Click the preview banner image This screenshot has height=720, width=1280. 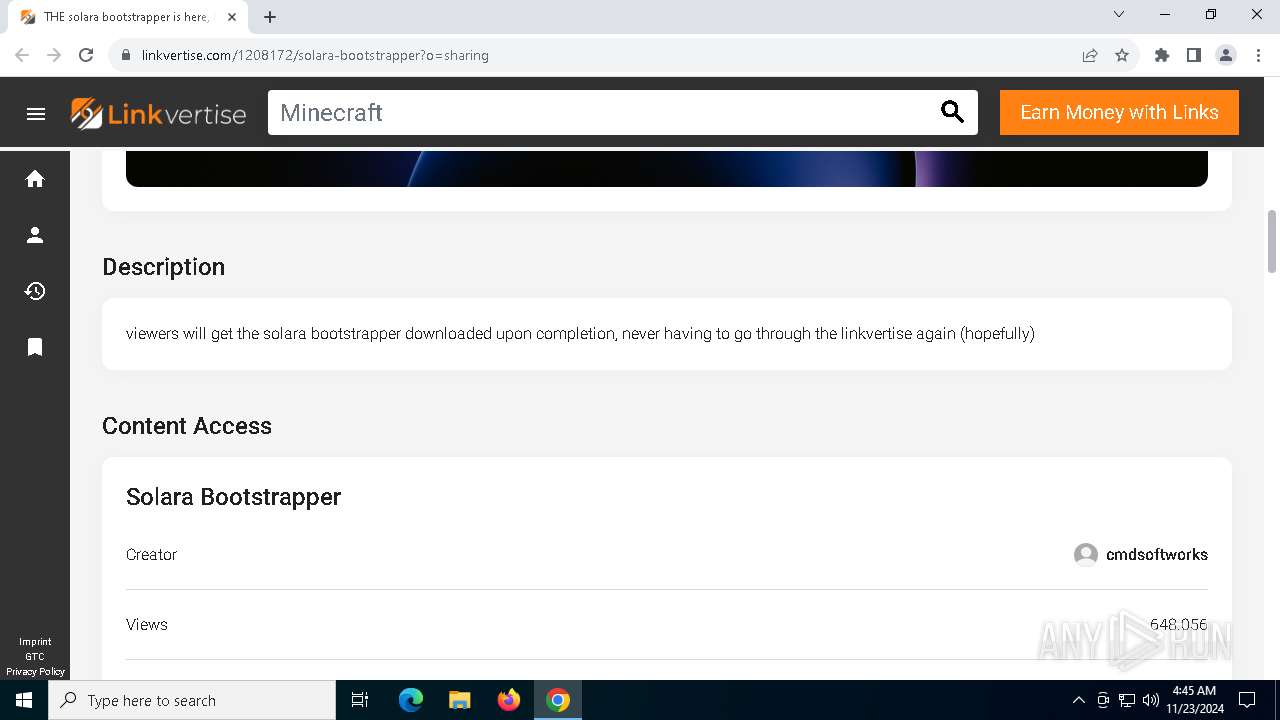click(667, 169)
